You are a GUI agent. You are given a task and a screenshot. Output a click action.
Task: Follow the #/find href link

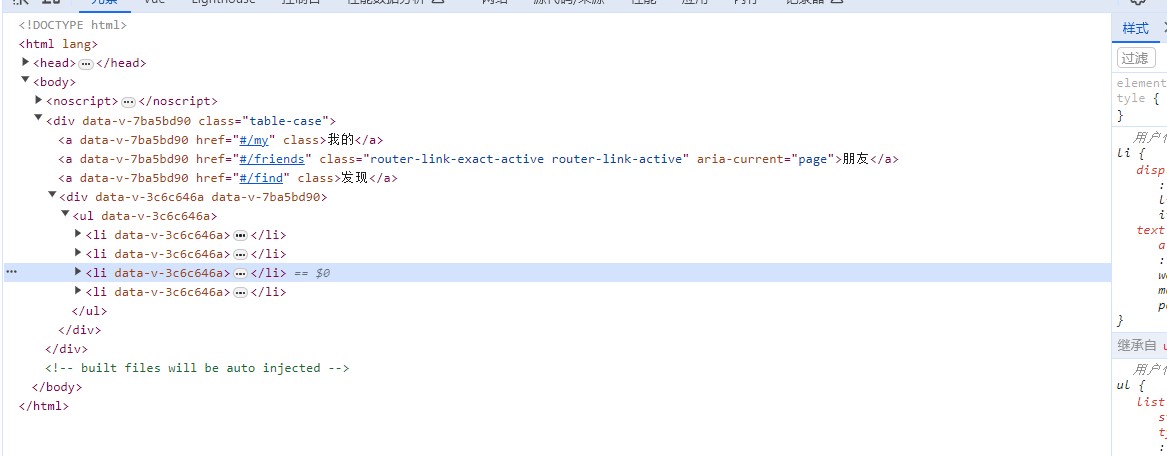[261, 178]
